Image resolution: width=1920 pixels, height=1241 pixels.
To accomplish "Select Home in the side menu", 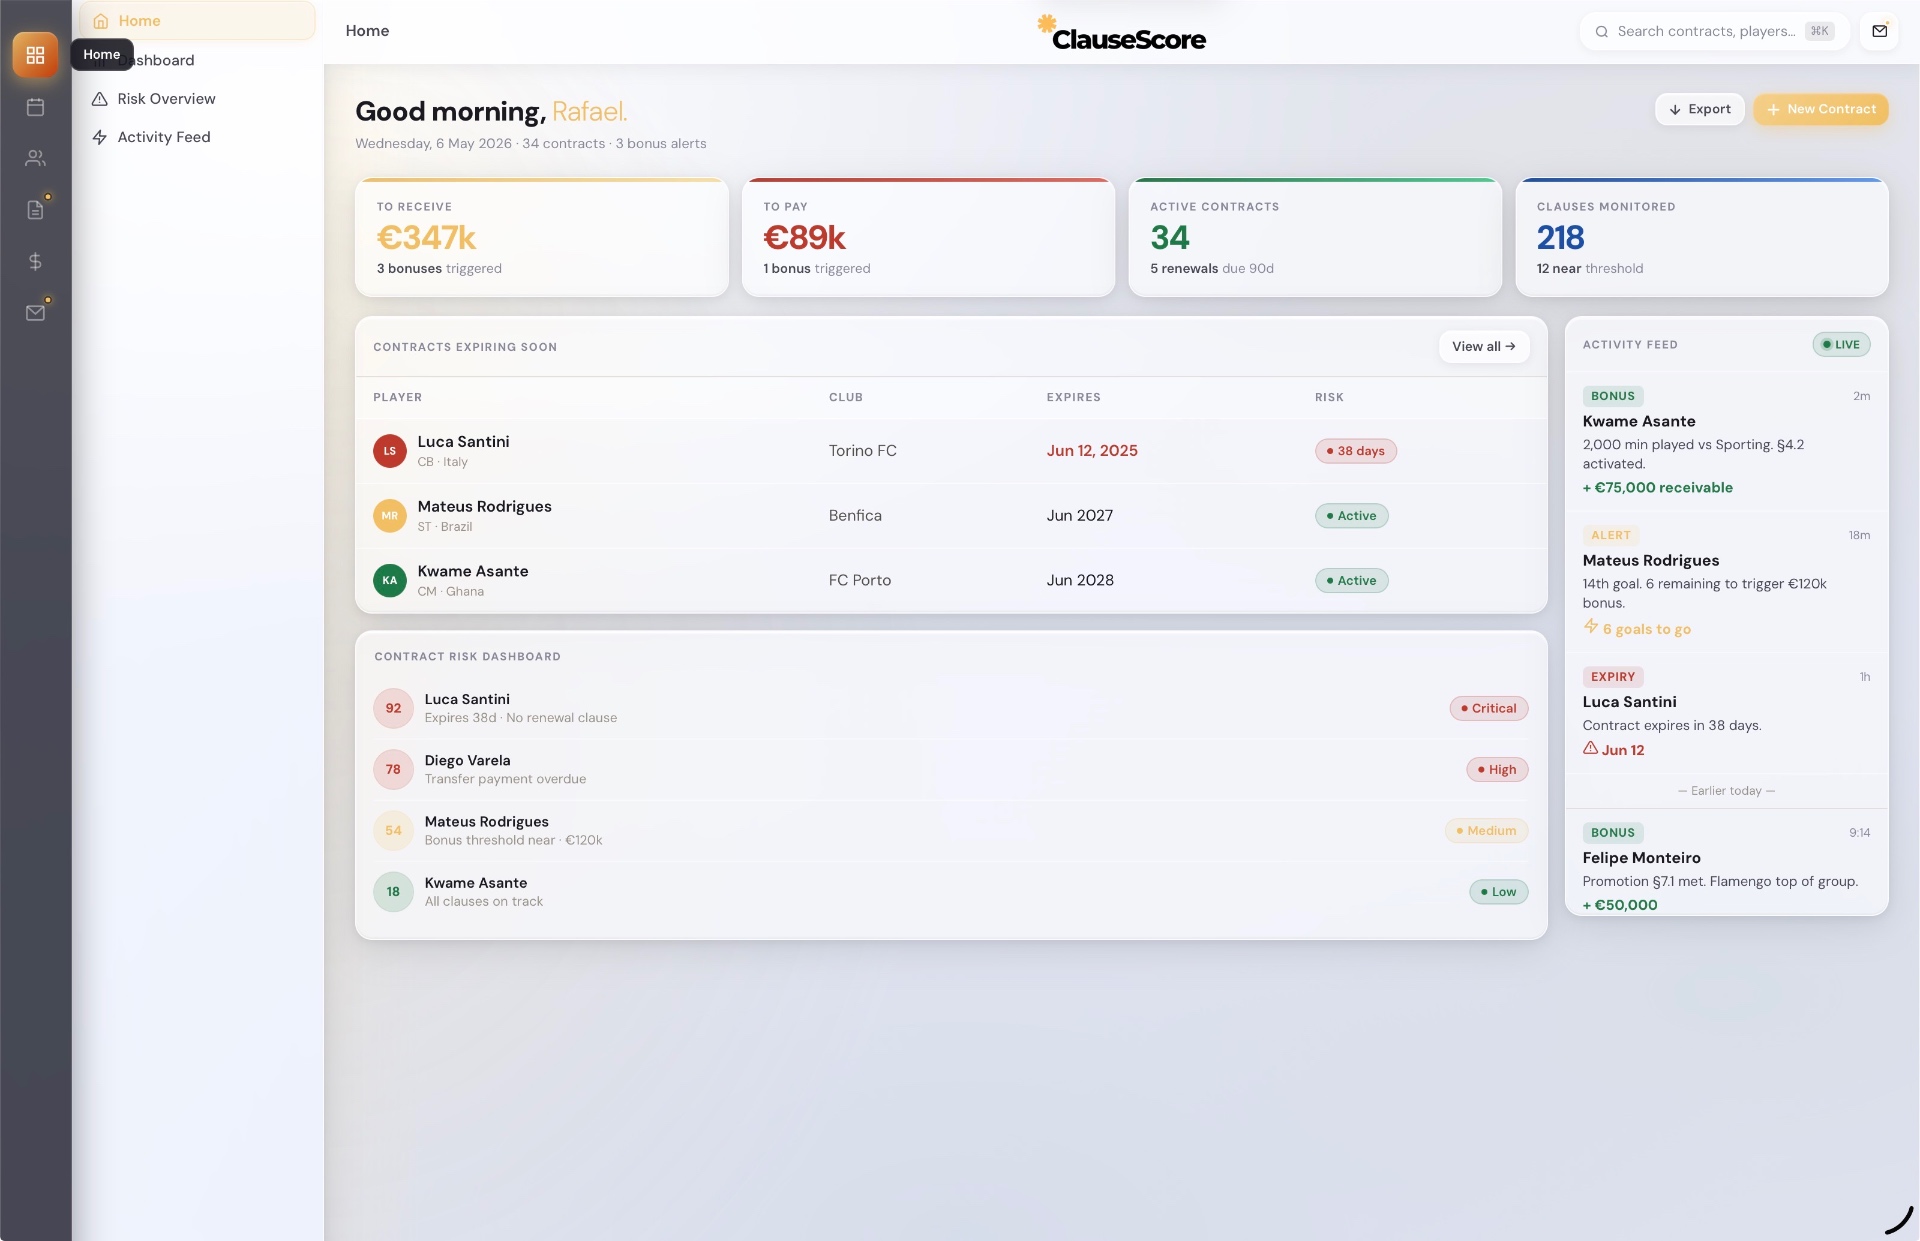I will point(198,21).
